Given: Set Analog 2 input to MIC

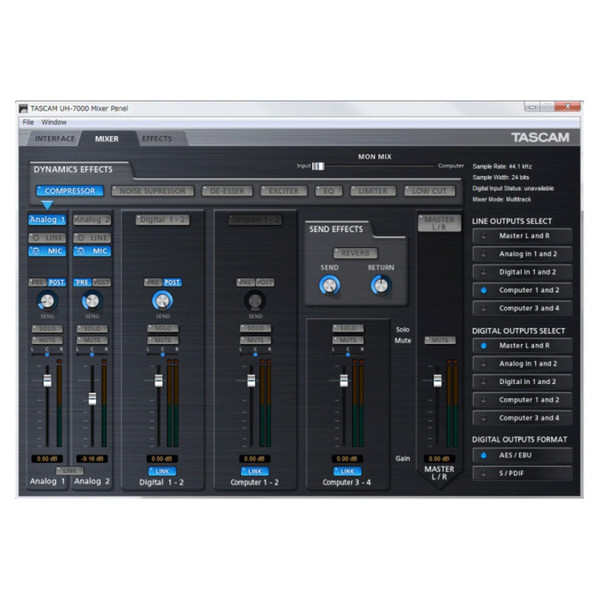Looking at the screenshot, I should point(92,251).
